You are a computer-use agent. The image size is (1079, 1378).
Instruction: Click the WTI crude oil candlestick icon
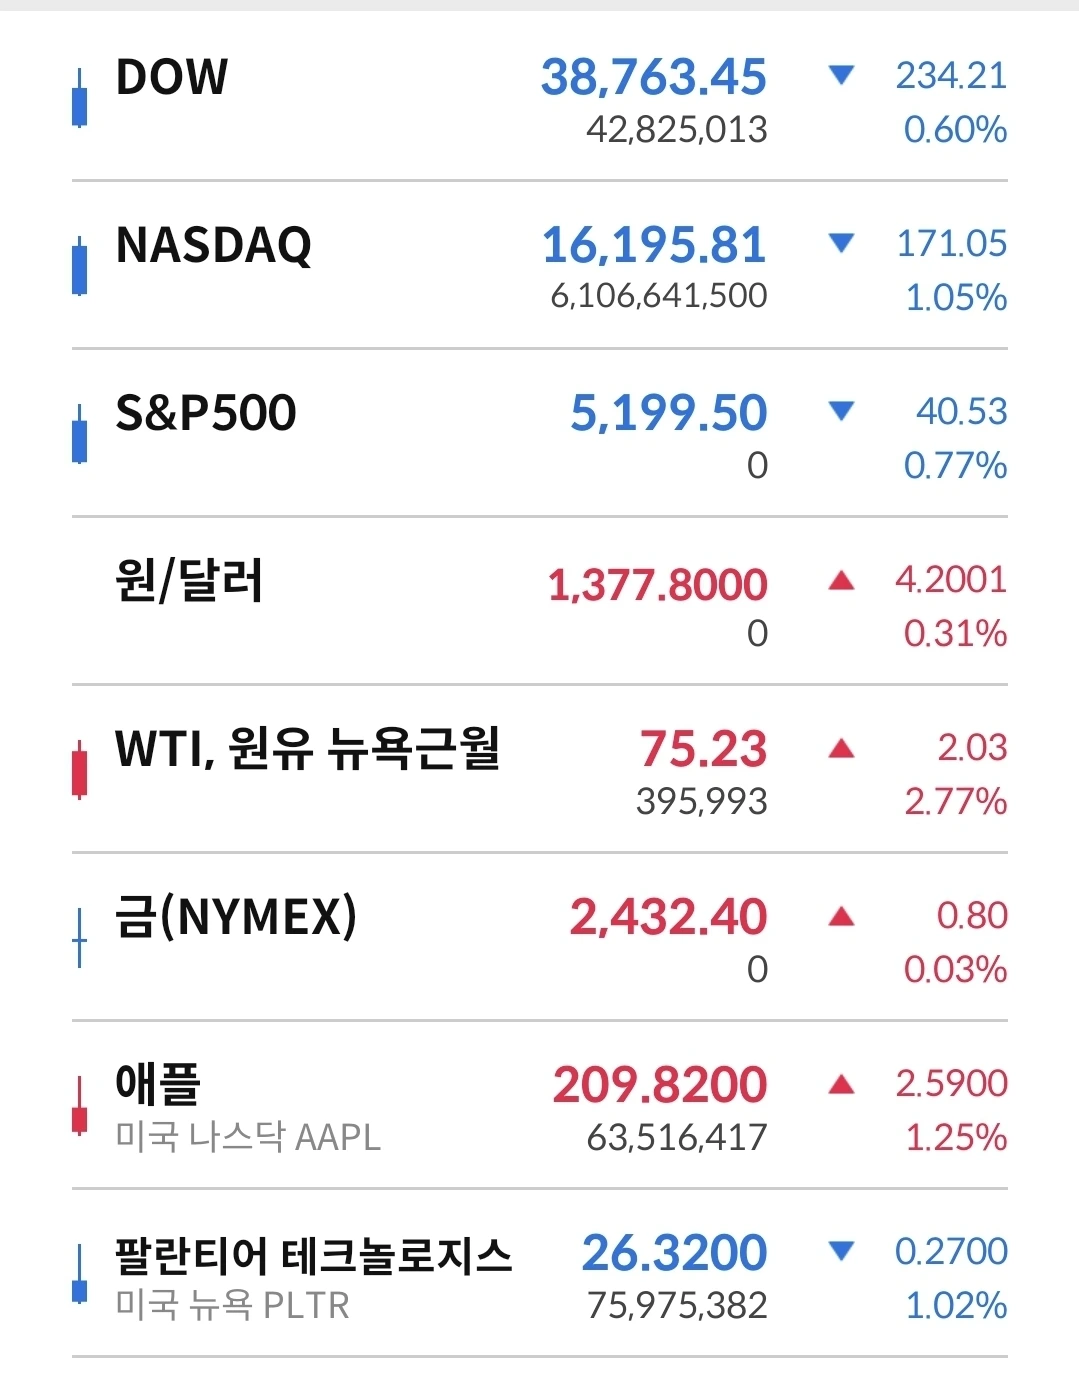(x=79, y=771)
